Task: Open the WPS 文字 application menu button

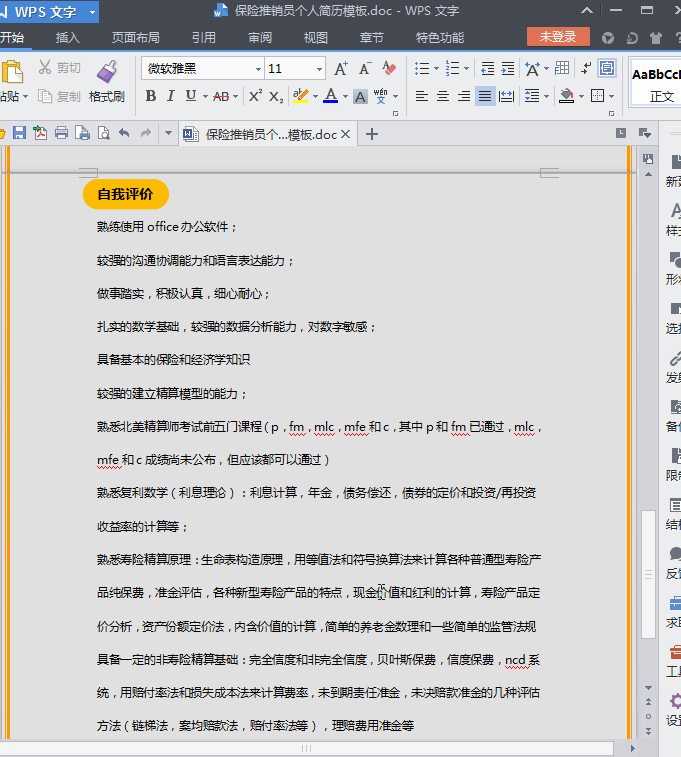Action: [49, 12]
